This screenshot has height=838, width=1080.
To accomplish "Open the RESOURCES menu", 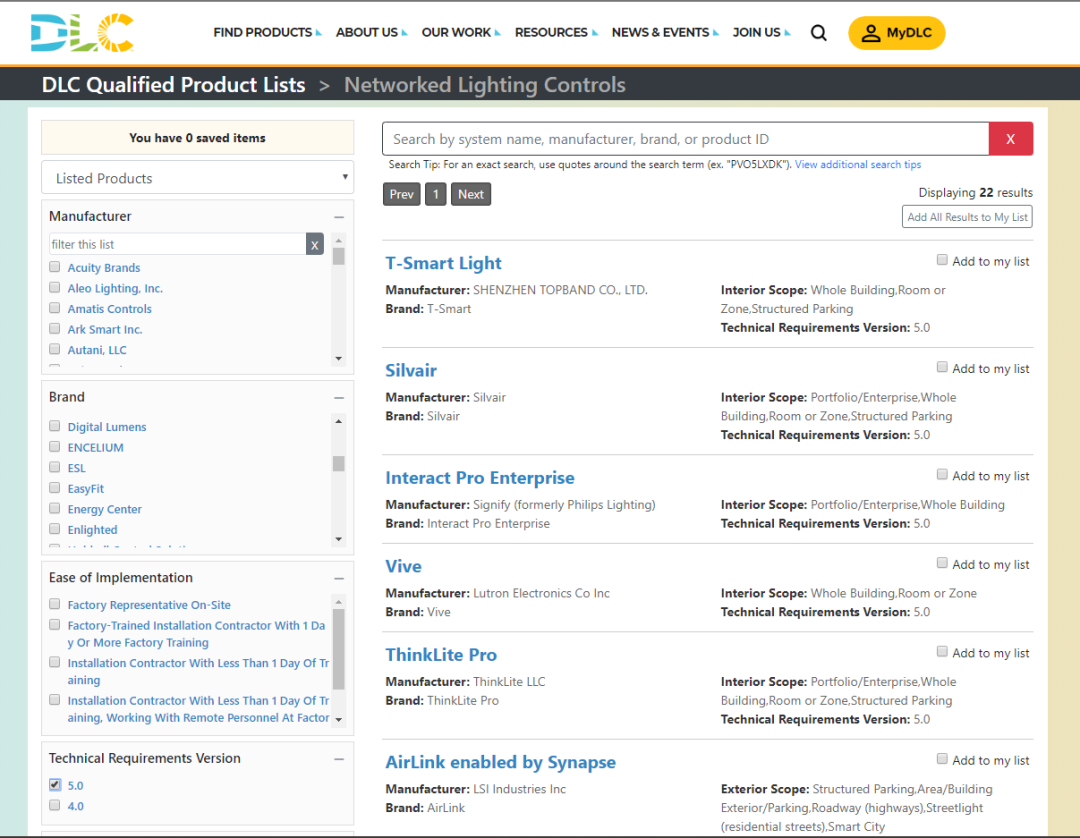I will point(555,33).
